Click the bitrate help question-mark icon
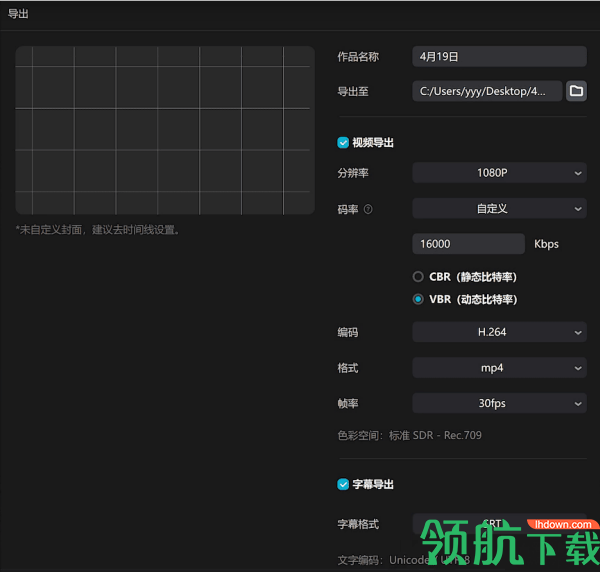The height and width of the screenshot is (572, 600). (368, 209)
